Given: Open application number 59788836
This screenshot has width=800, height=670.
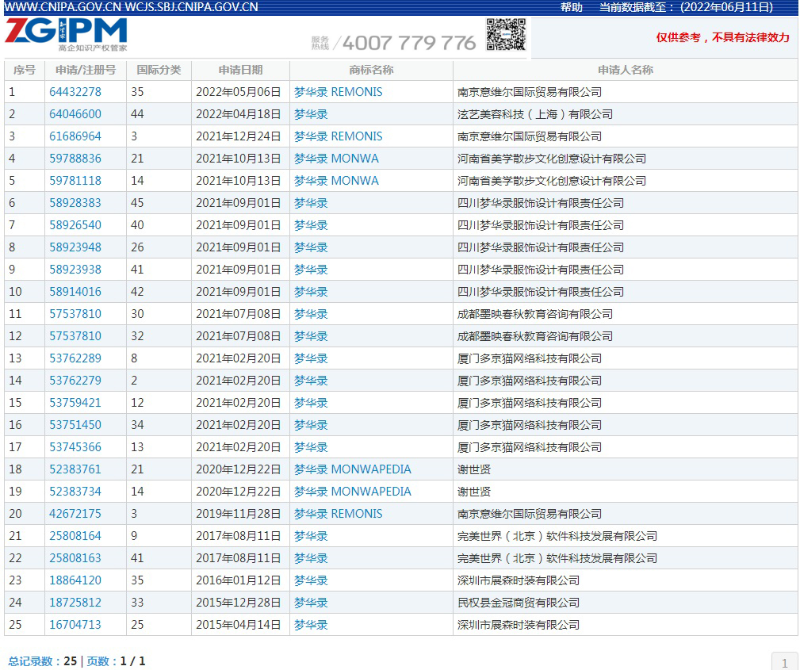Looking at the screenshot, I should 75,159.
